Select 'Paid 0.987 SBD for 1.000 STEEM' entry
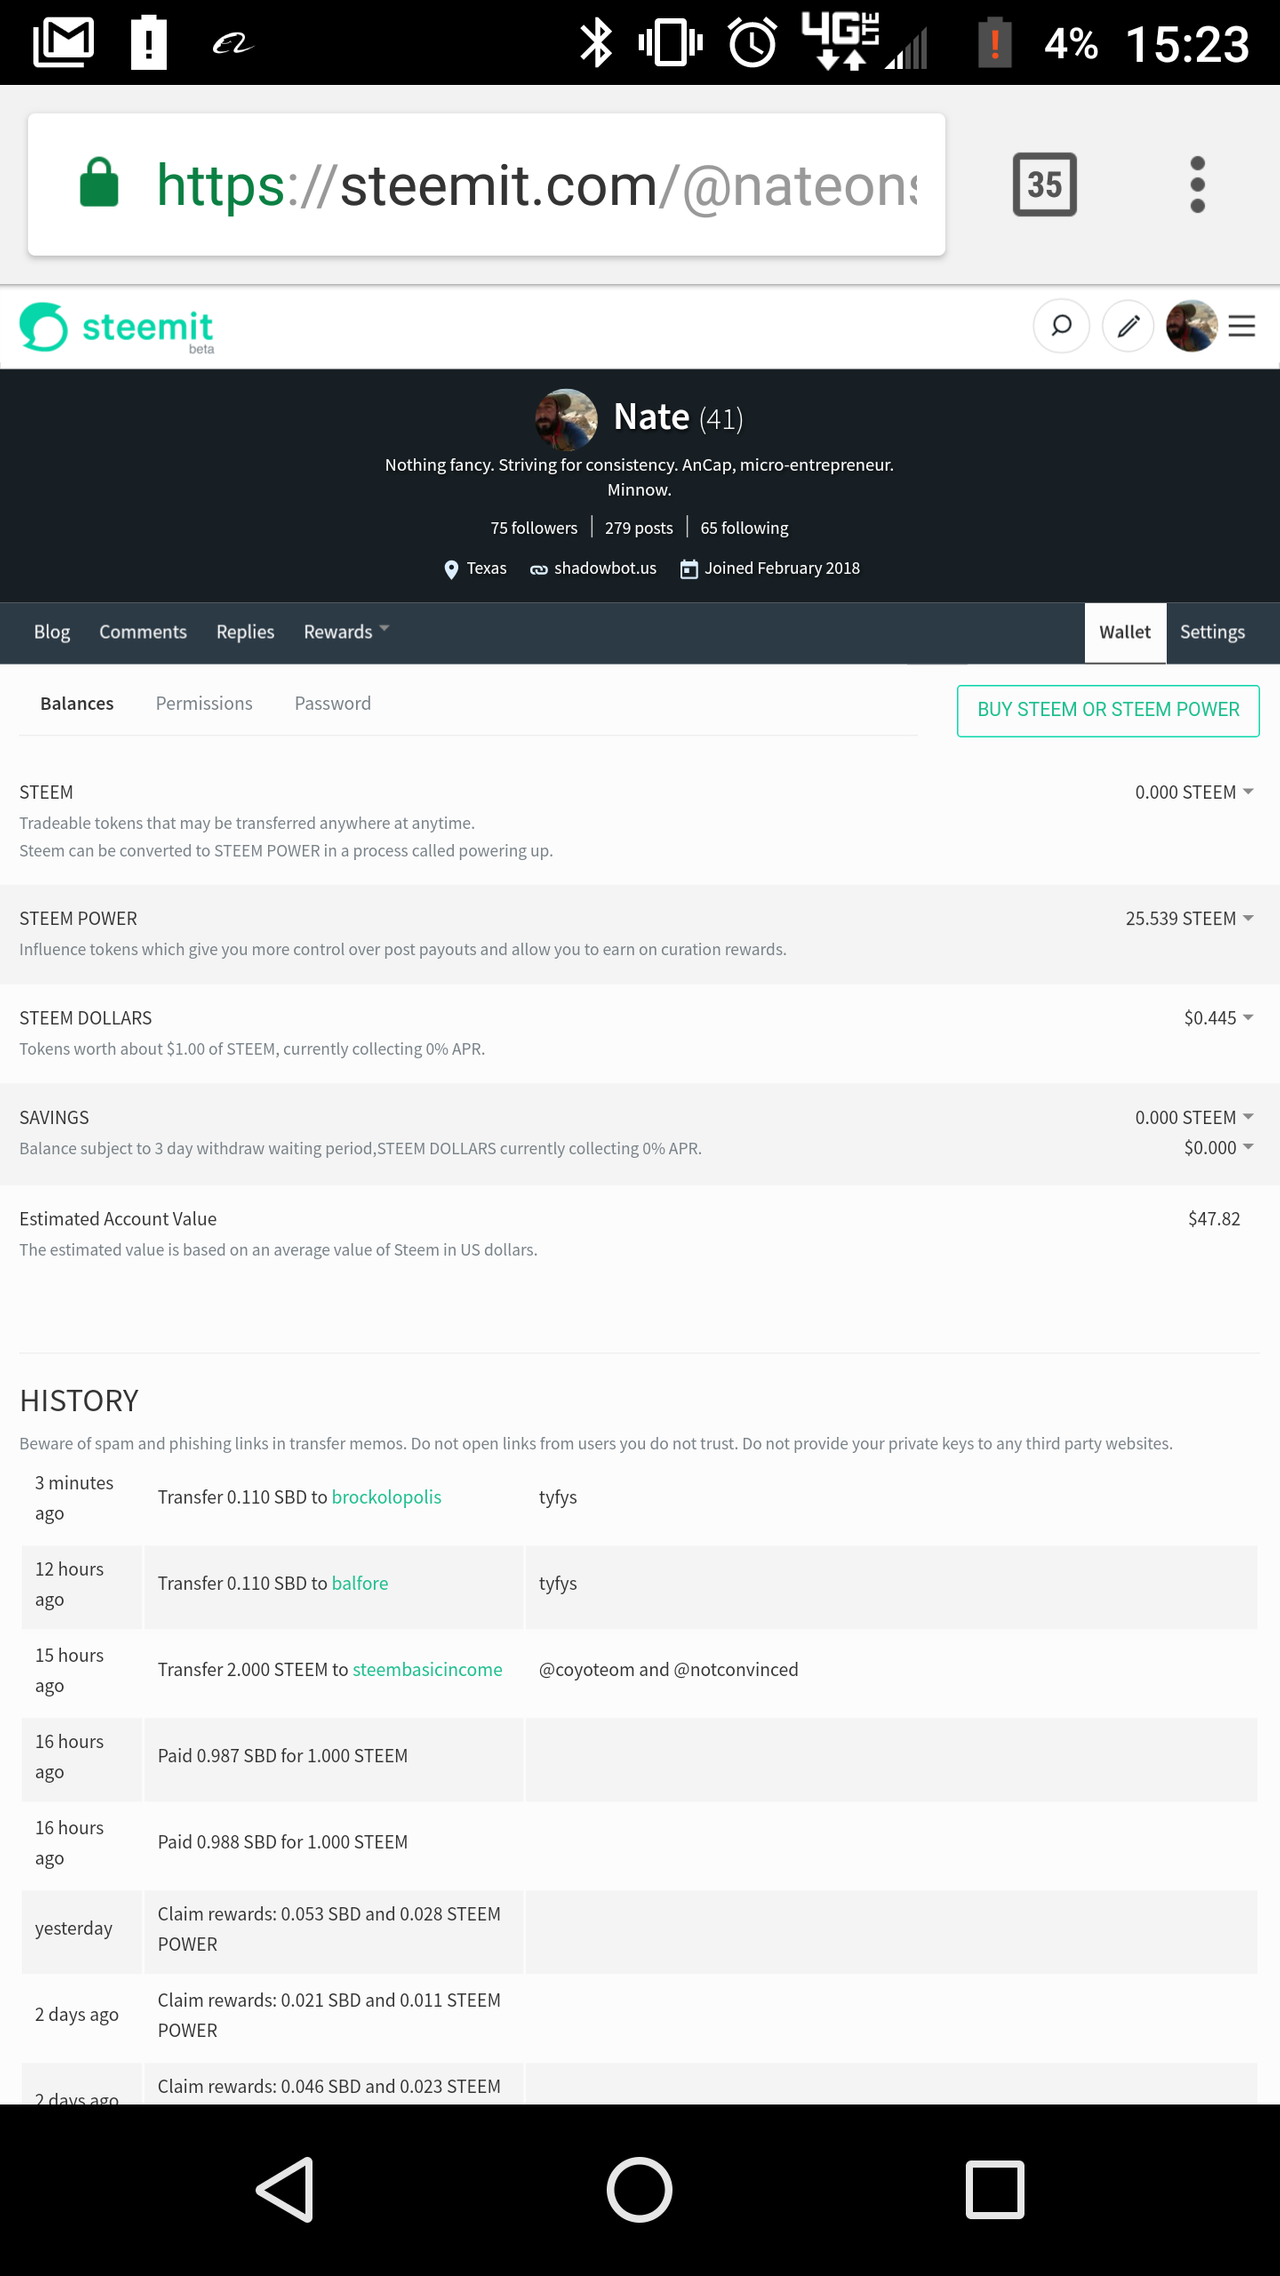Viewport: 1280px width, 2276px height. pyautogui.click(x=283, y=1755)
